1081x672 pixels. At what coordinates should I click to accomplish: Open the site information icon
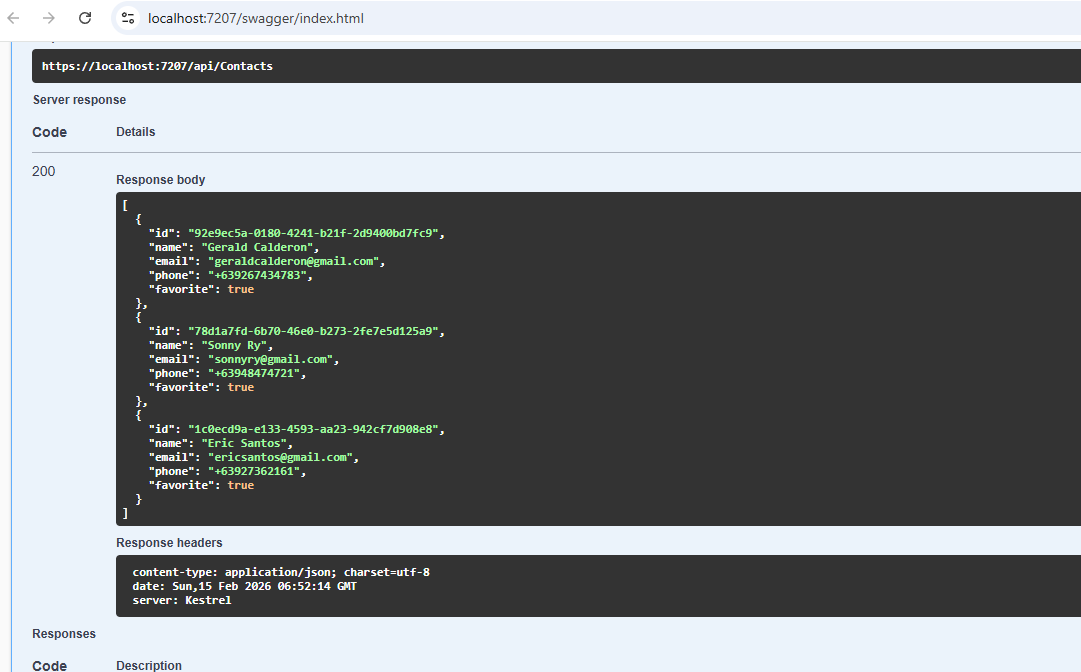(x=128, y=18)
